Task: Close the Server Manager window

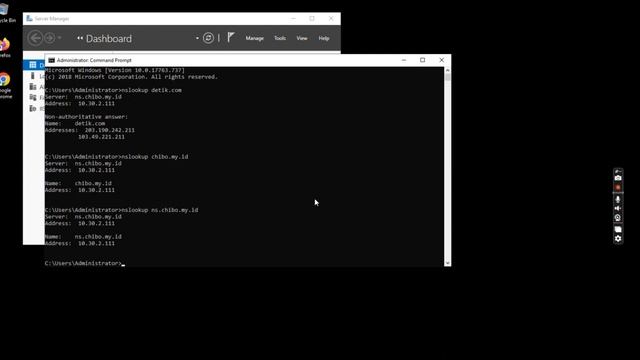Action: click(x=331, y=18)
